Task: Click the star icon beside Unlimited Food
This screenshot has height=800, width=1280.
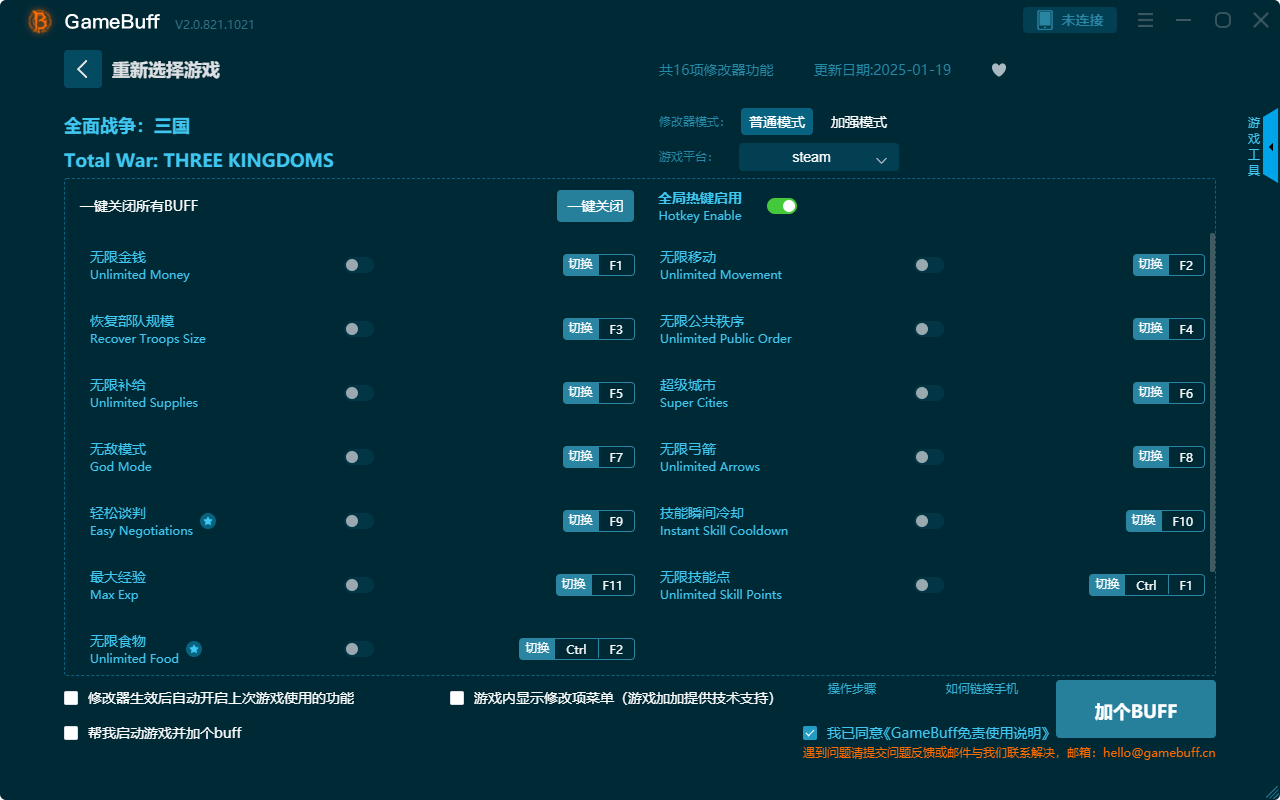Action: [x=193, y=648]
